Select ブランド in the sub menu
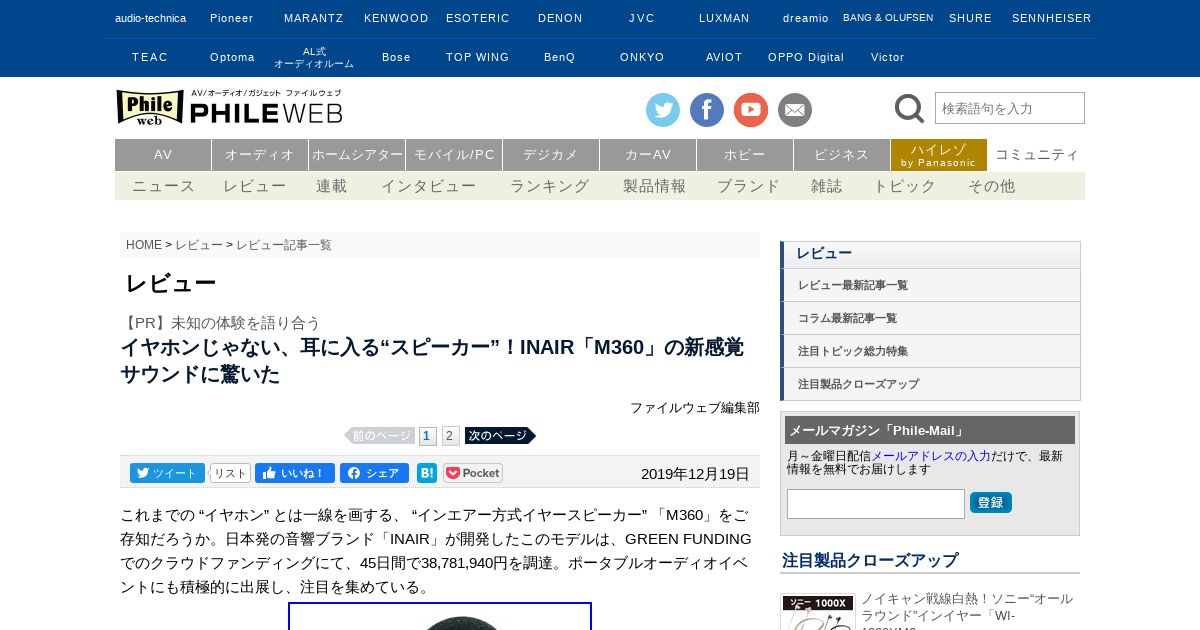The height and width of the screenshot is (630, 1200). click(749, 186)
